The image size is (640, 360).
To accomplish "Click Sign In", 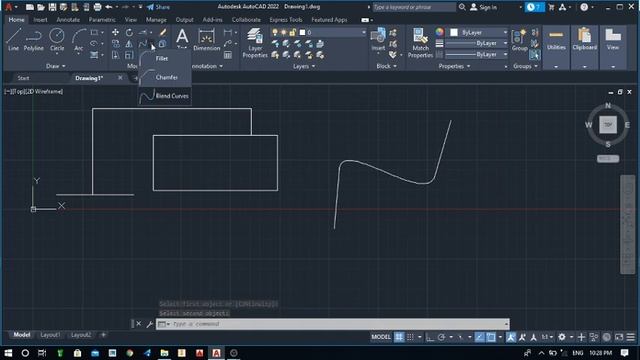I will point(484,7).
